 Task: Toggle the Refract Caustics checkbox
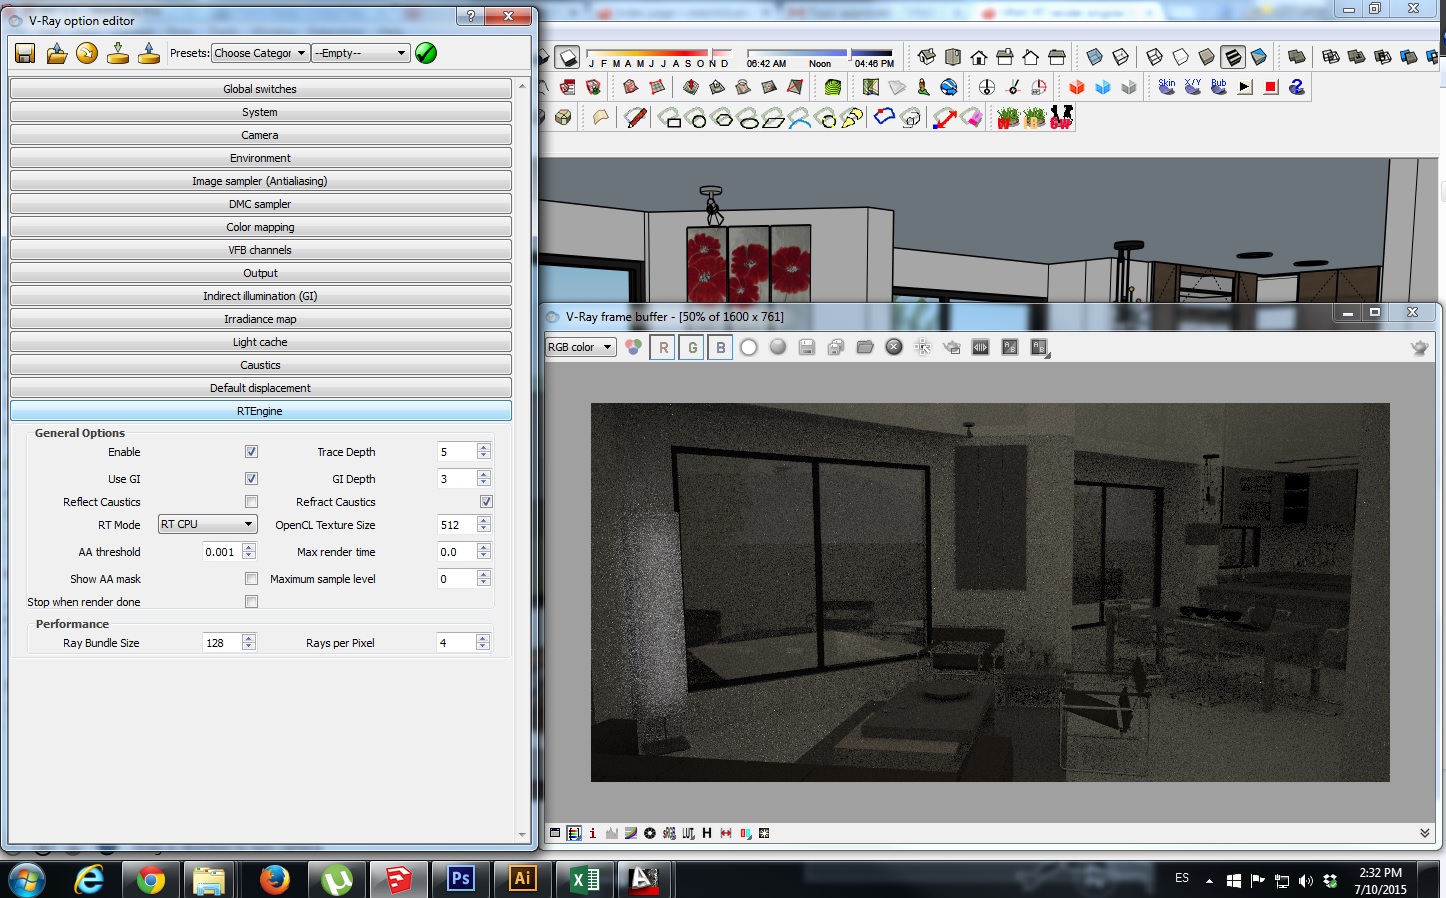click(486, 502)
